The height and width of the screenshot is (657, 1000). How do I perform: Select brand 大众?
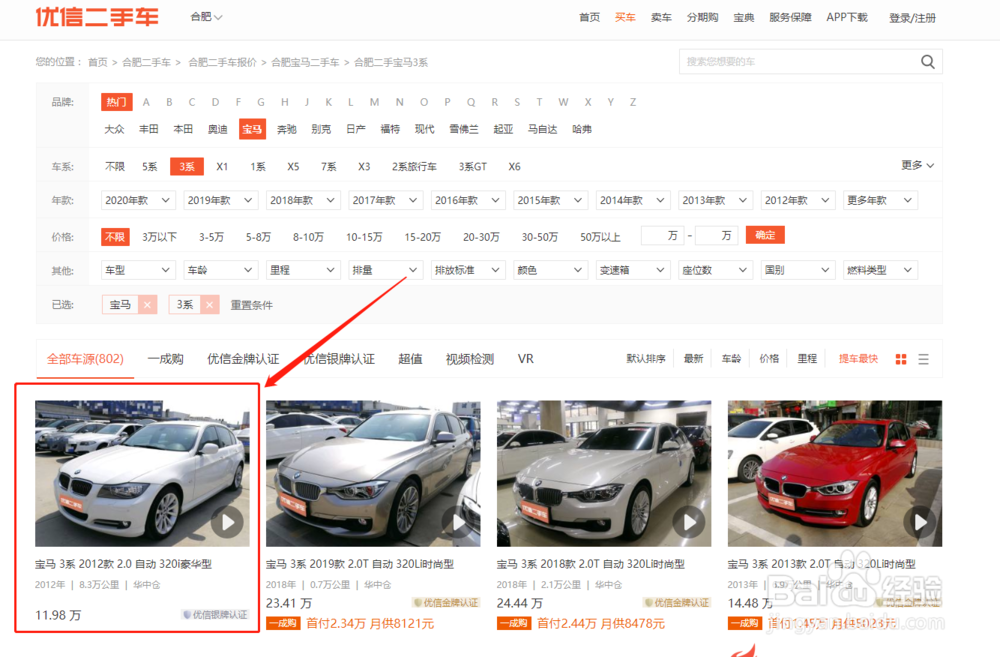pos(114,129)
